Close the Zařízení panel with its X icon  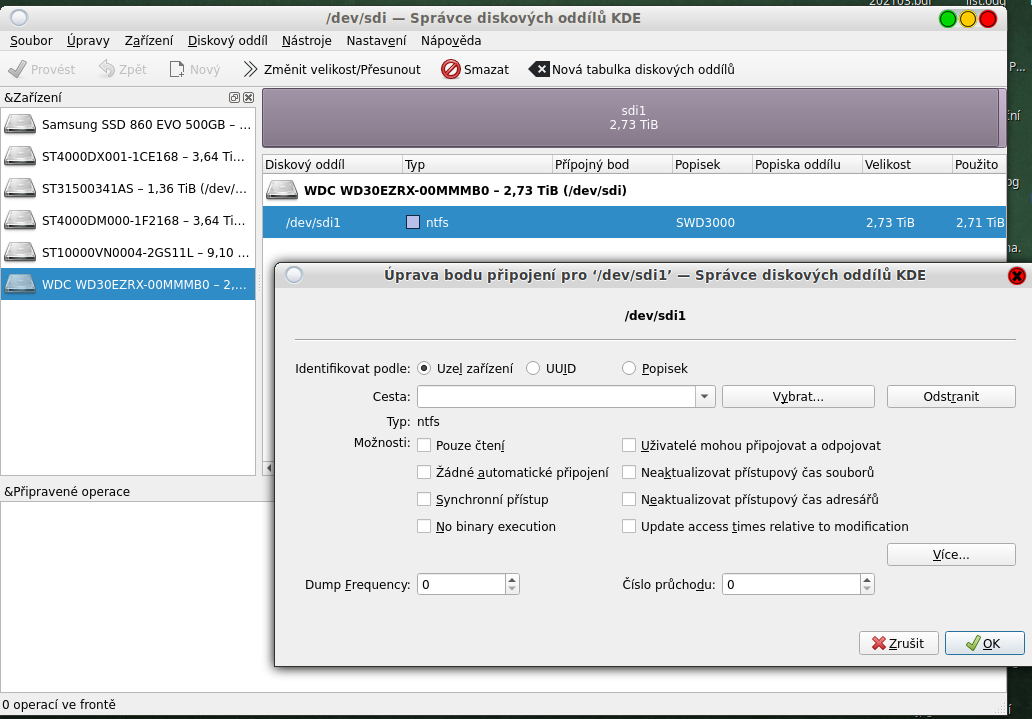pos(248,97)
